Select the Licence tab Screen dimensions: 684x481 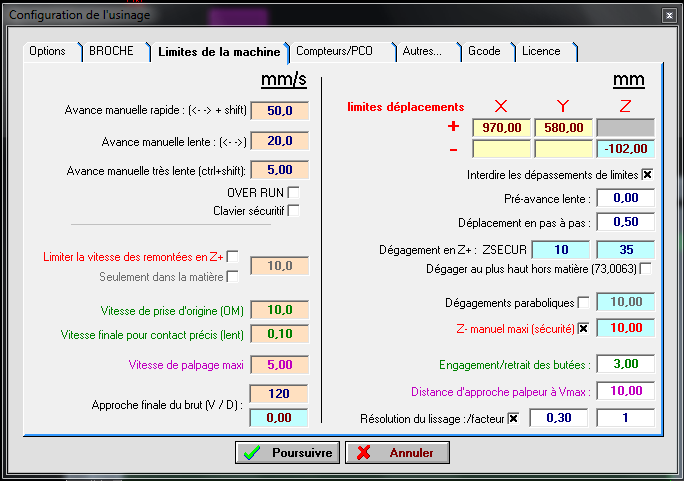pos(542,51)
